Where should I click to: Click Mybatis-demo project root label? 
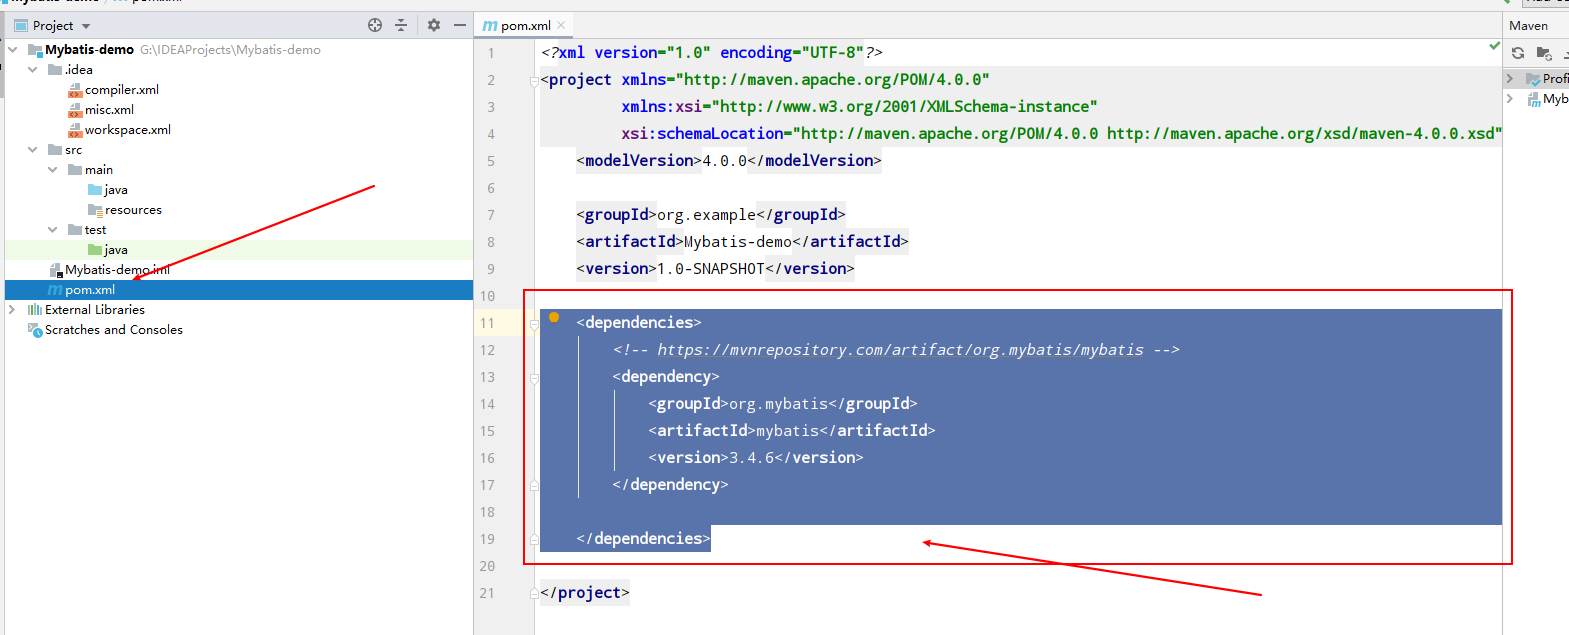[89, 50]
